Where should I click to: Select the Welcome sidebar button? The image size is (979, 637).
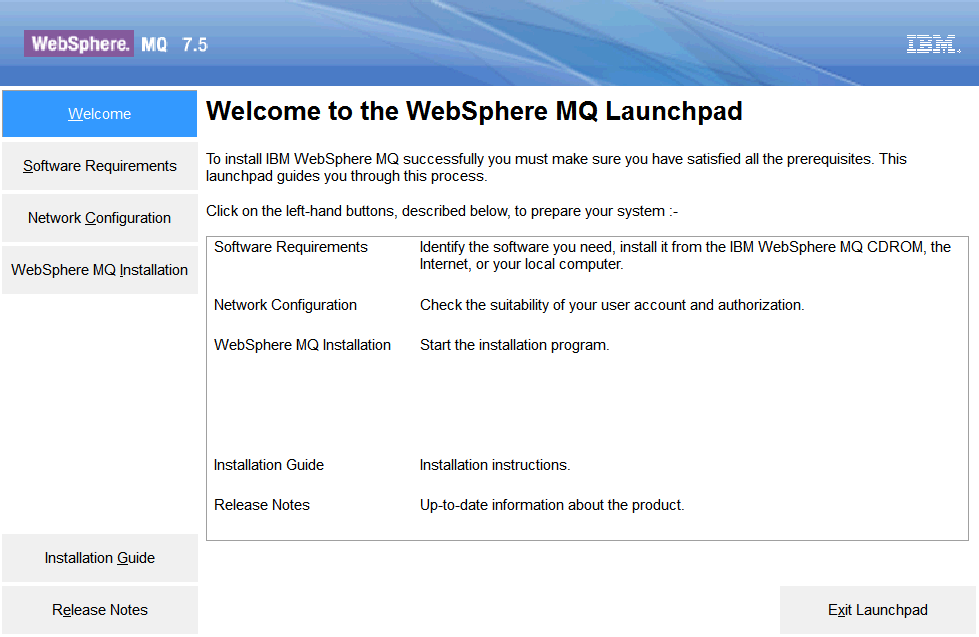(x=99, y=114)
